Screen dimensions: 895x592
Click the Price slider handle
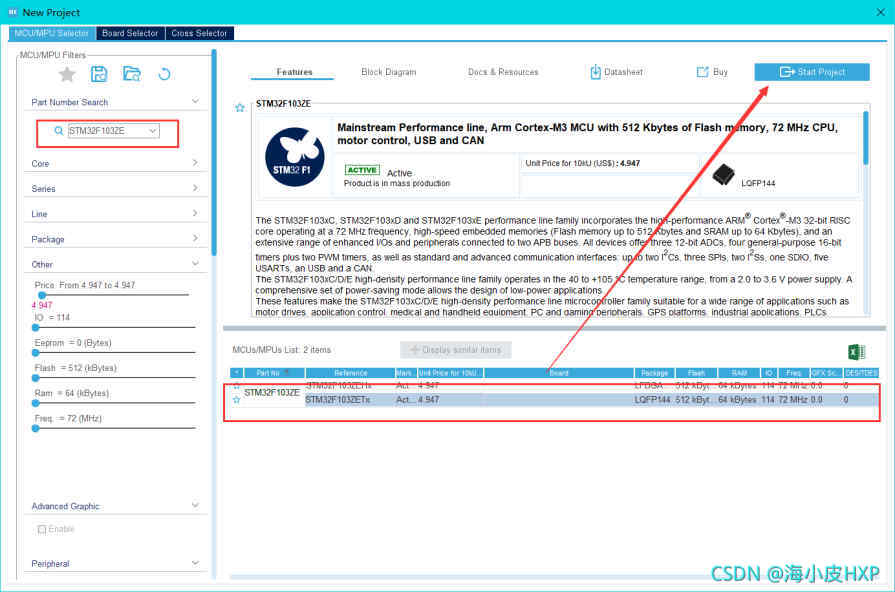coord(42,295)
